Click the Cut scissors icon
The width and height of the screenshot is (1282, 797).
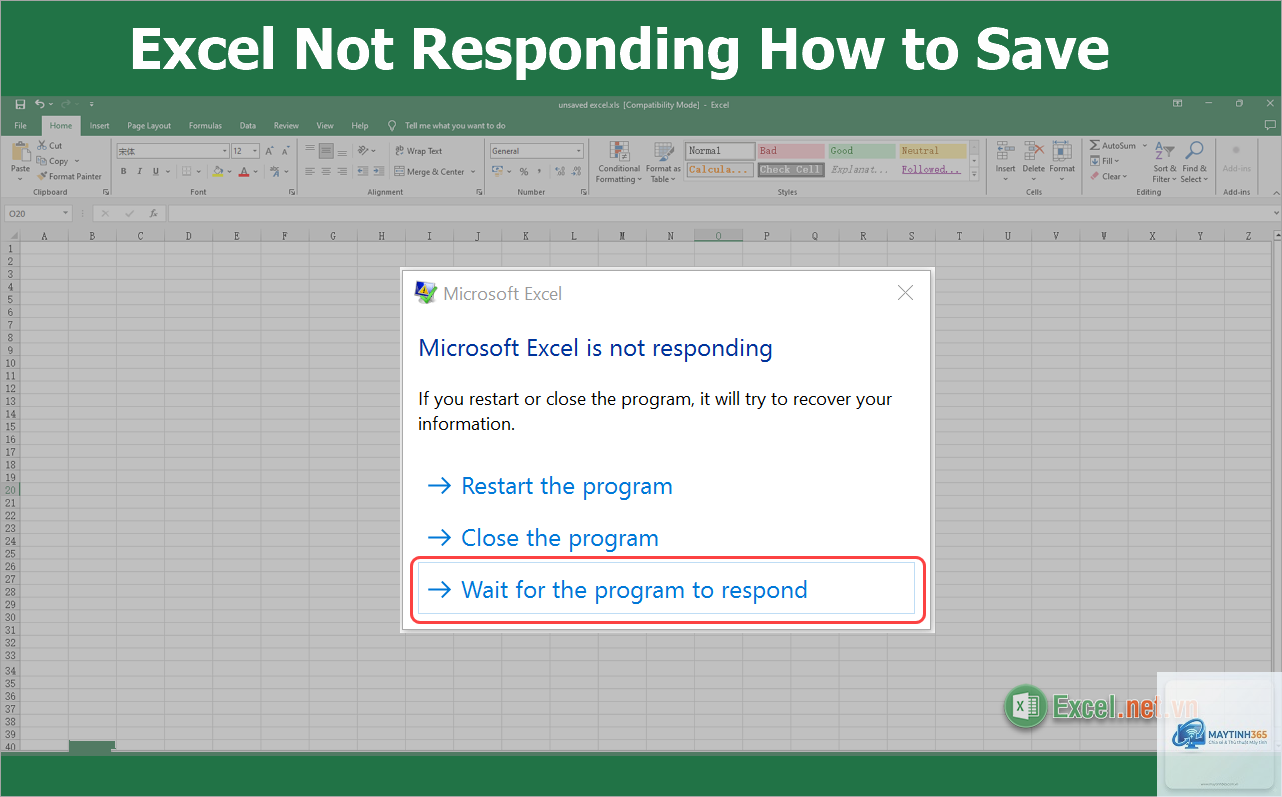(x=42, y=145)
